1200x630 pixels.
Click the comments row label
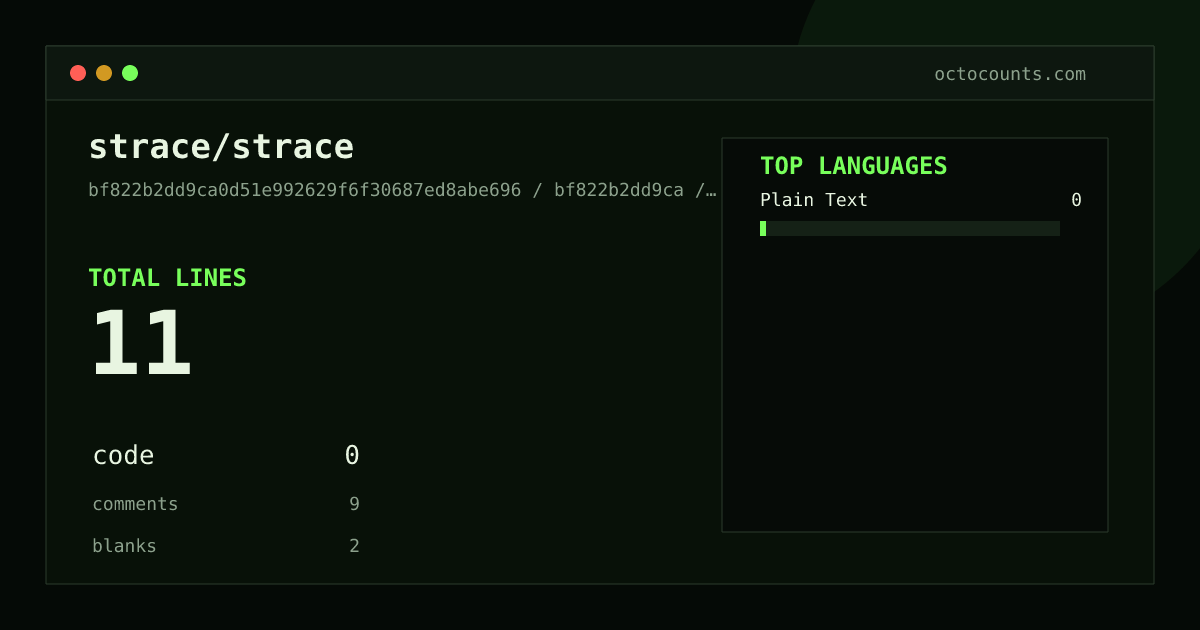point(135,504)
